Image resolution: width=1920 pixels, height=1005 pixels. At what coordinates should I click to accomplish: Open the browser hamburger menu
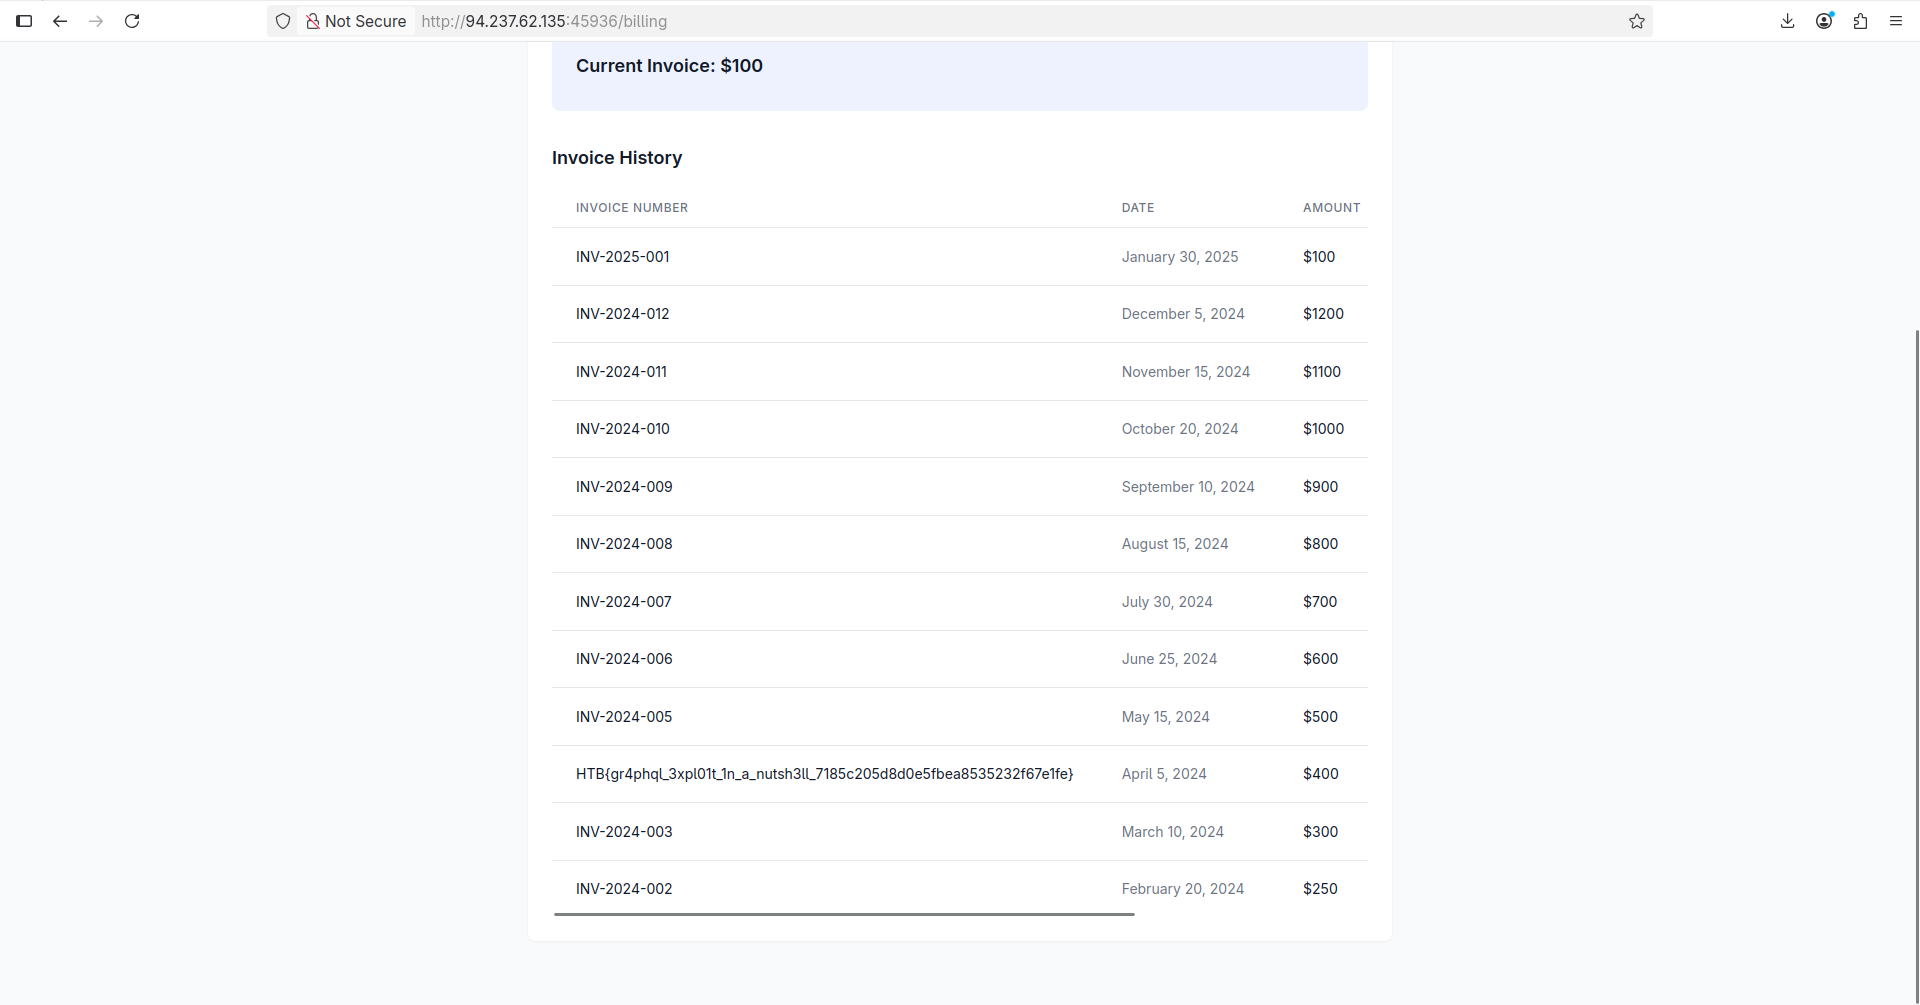pyautogui.click(x=1896, y=21)
